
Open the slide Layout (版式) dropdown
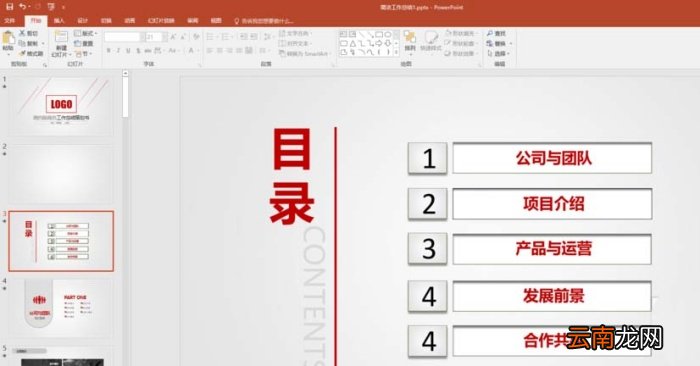pos(86,33)
